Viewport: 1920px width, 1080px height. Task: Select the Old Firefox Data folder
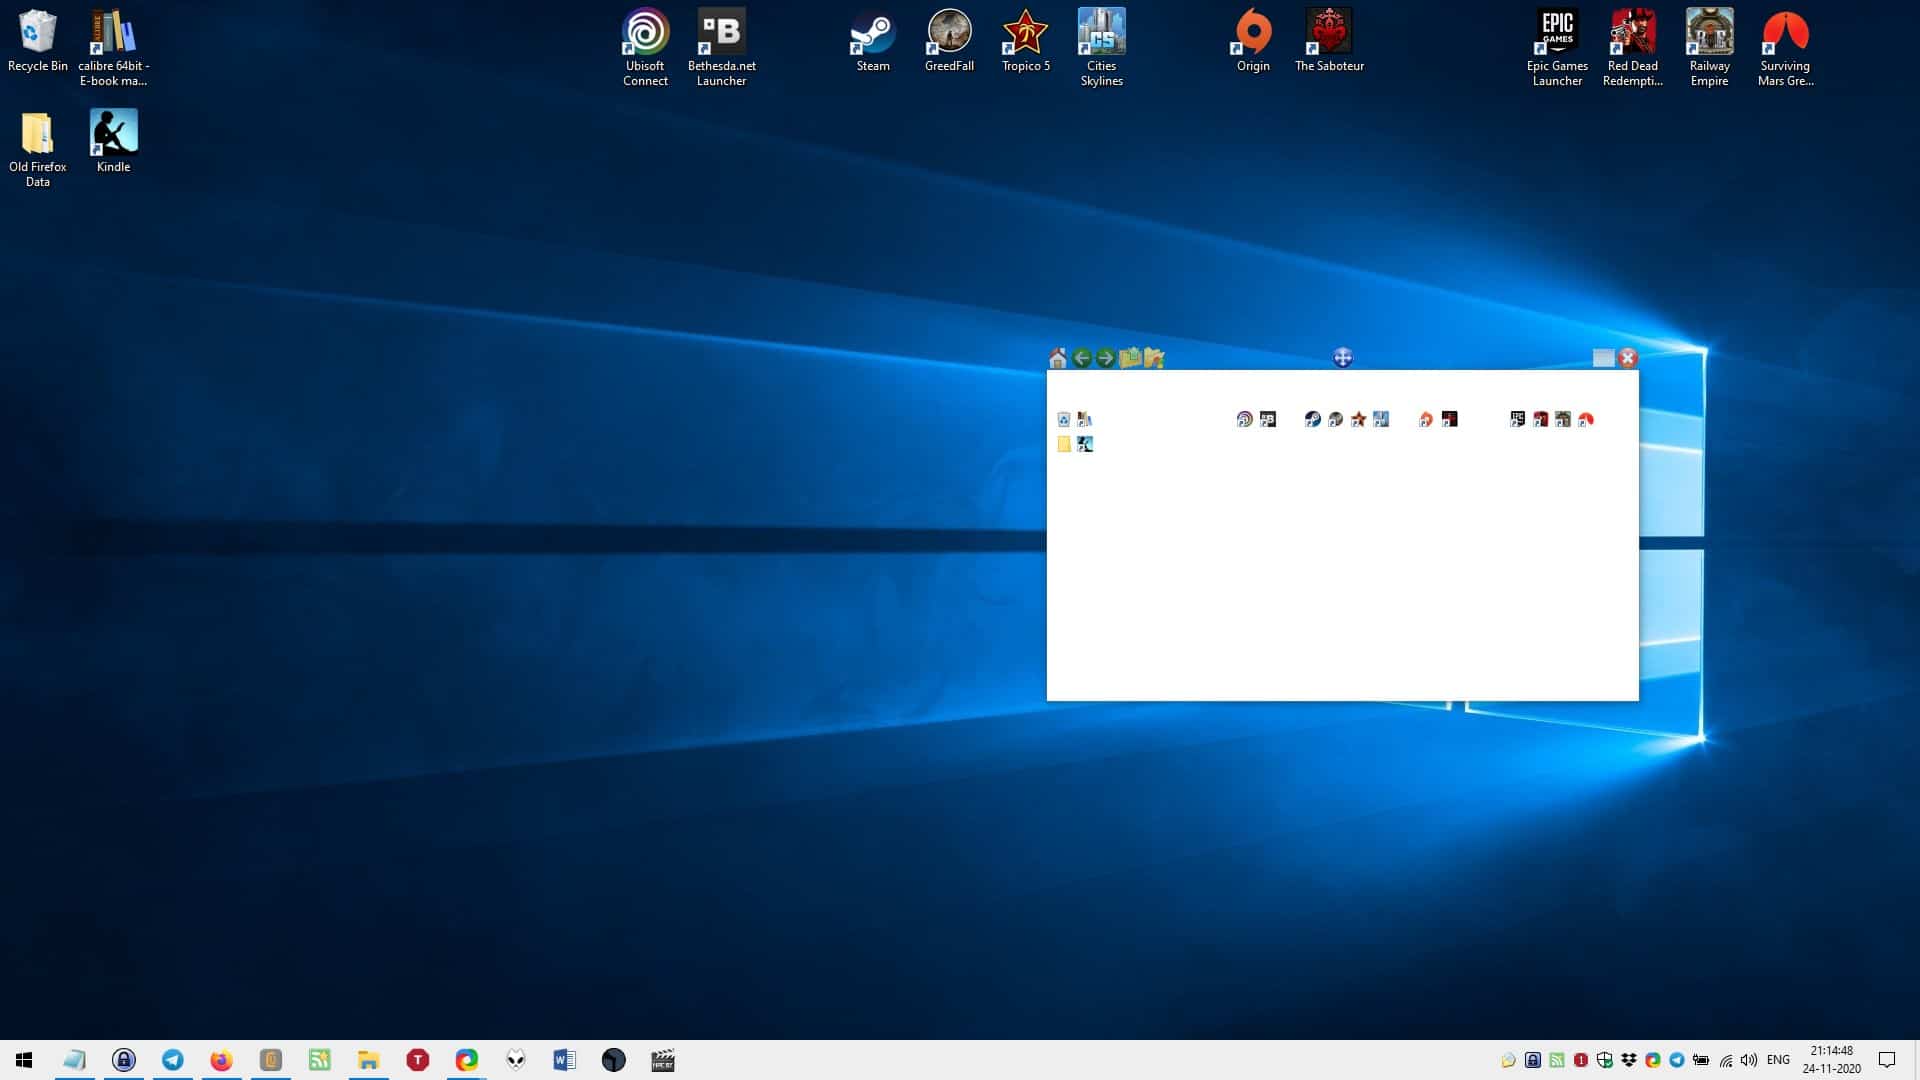point(38,148)
